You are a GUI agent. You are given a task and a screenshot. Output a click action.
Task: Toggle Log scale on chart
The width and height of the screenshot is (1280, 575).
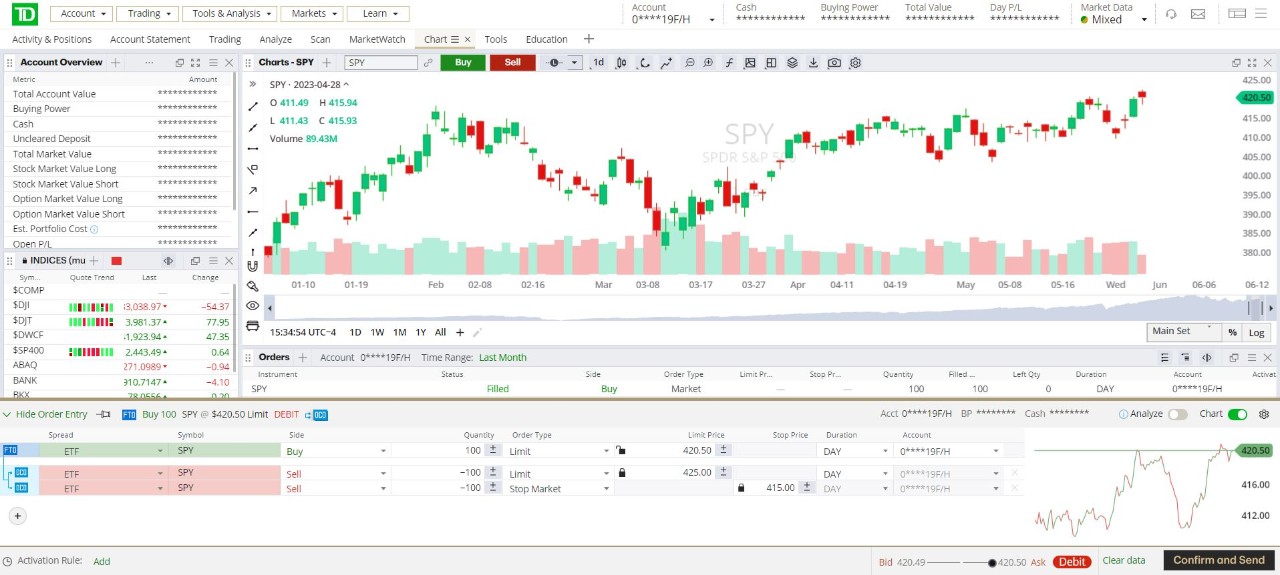coord(1256,332)
